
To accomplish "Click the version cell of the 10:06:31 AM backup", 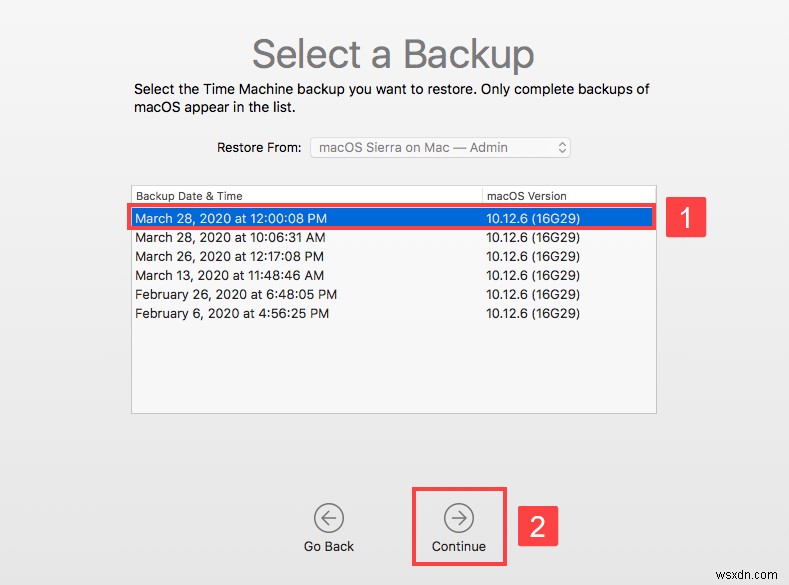I will 533,237.
